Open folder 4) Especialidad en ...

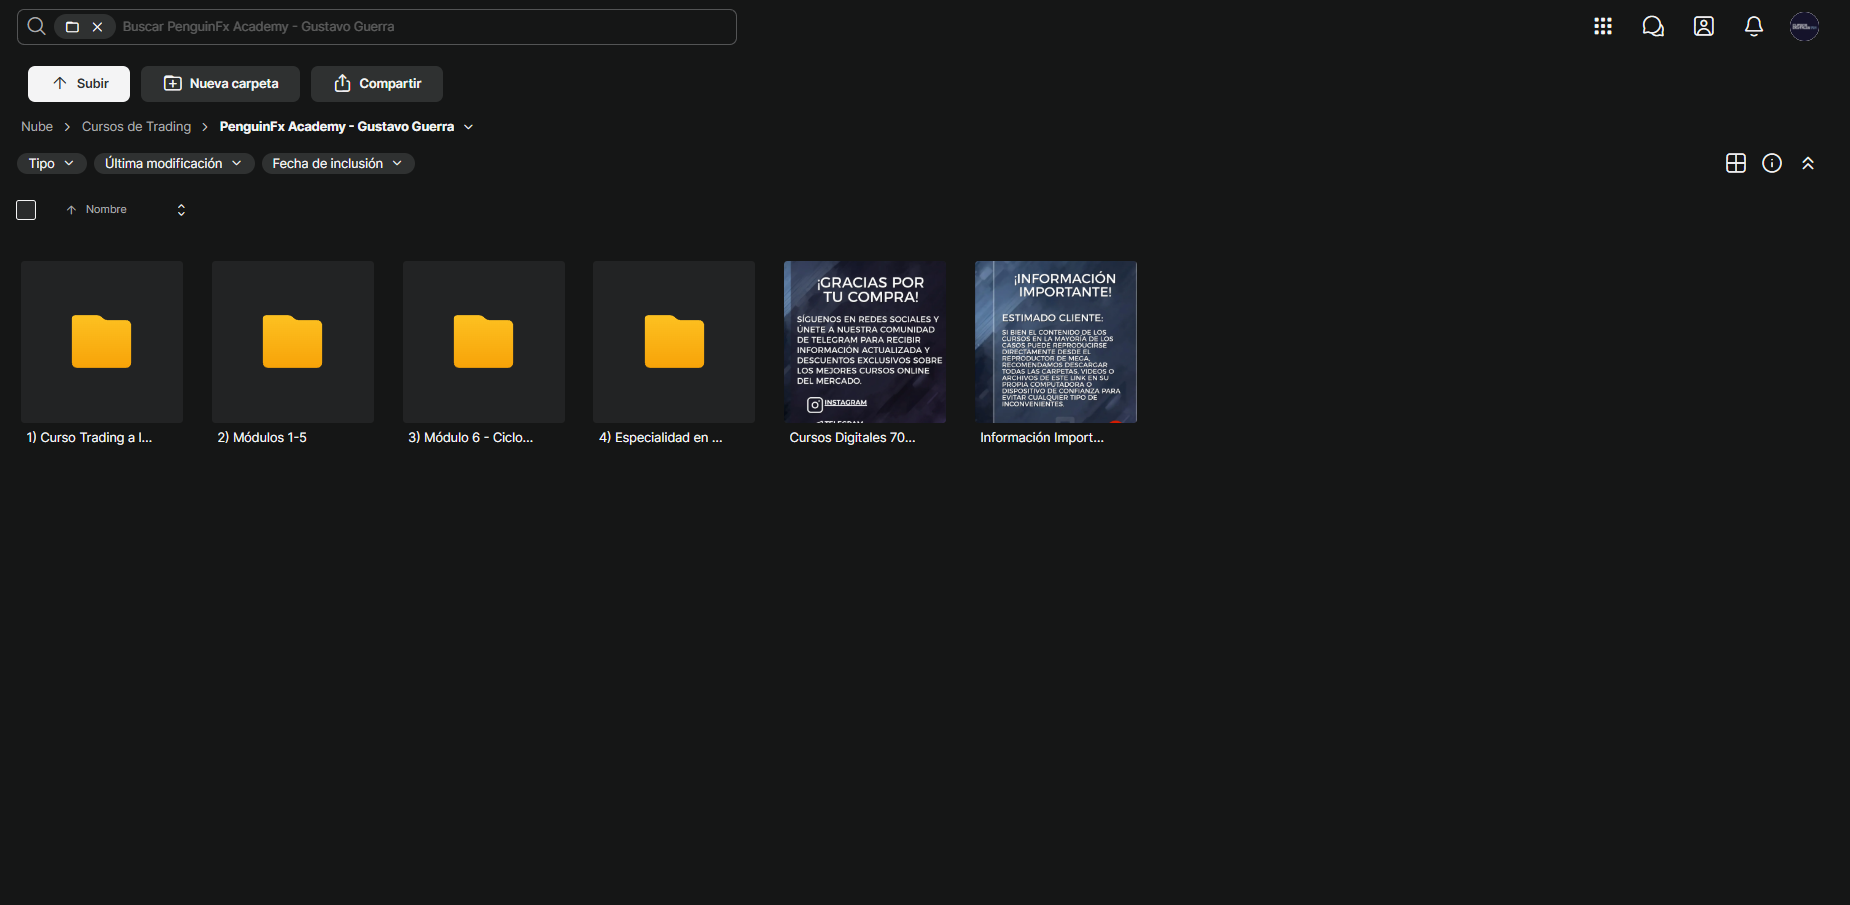674,342
